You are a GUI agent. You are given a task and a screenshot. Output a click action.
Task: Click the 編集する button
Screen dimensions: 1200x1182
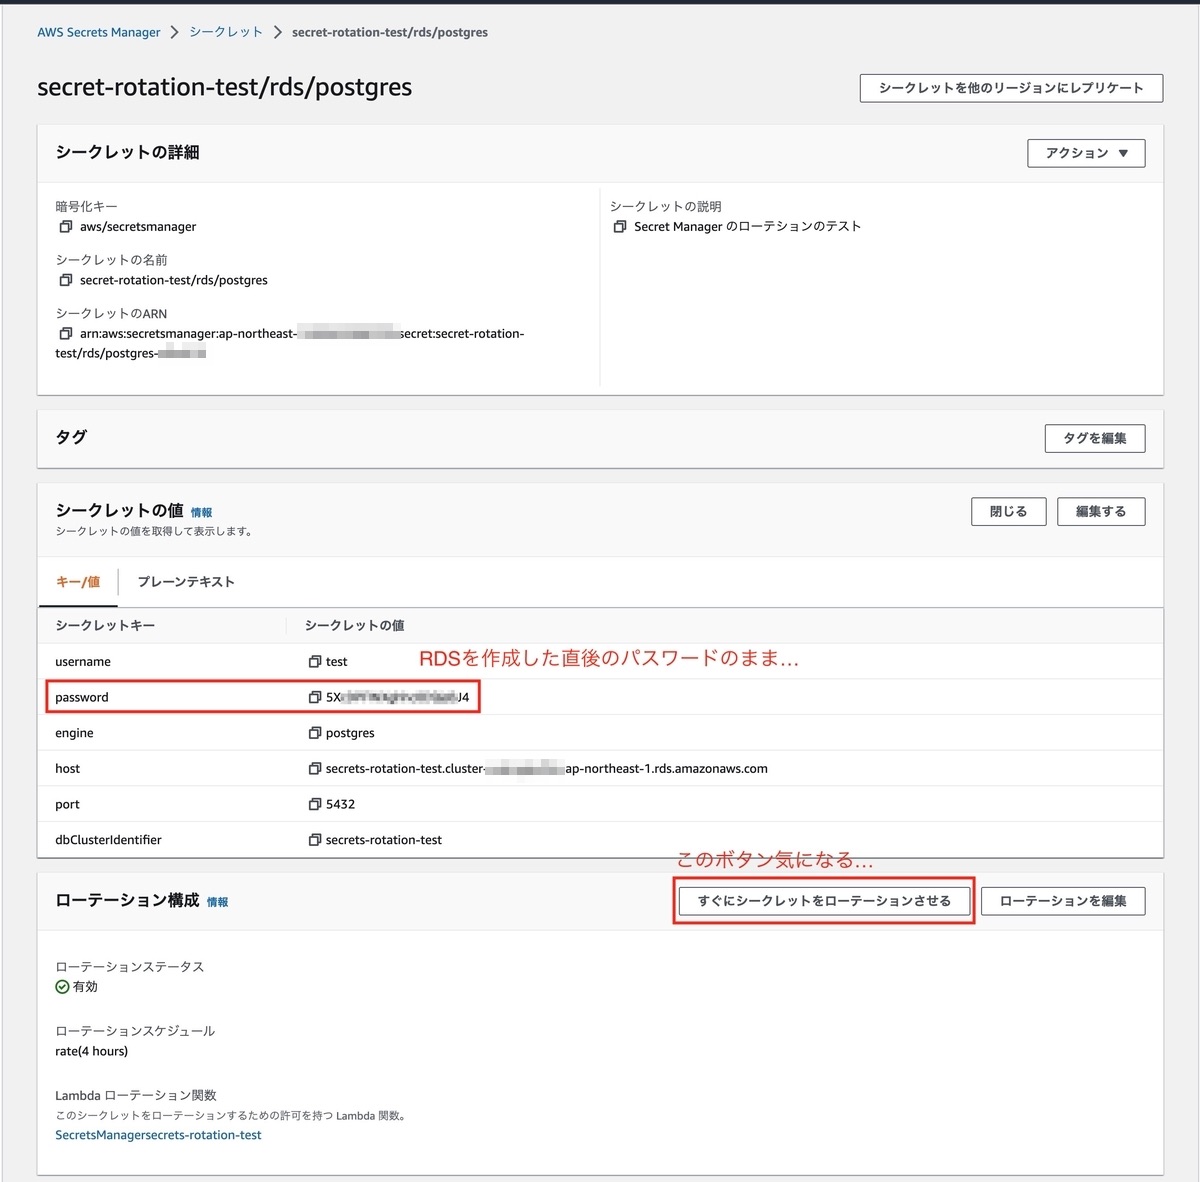(1101, 511)
